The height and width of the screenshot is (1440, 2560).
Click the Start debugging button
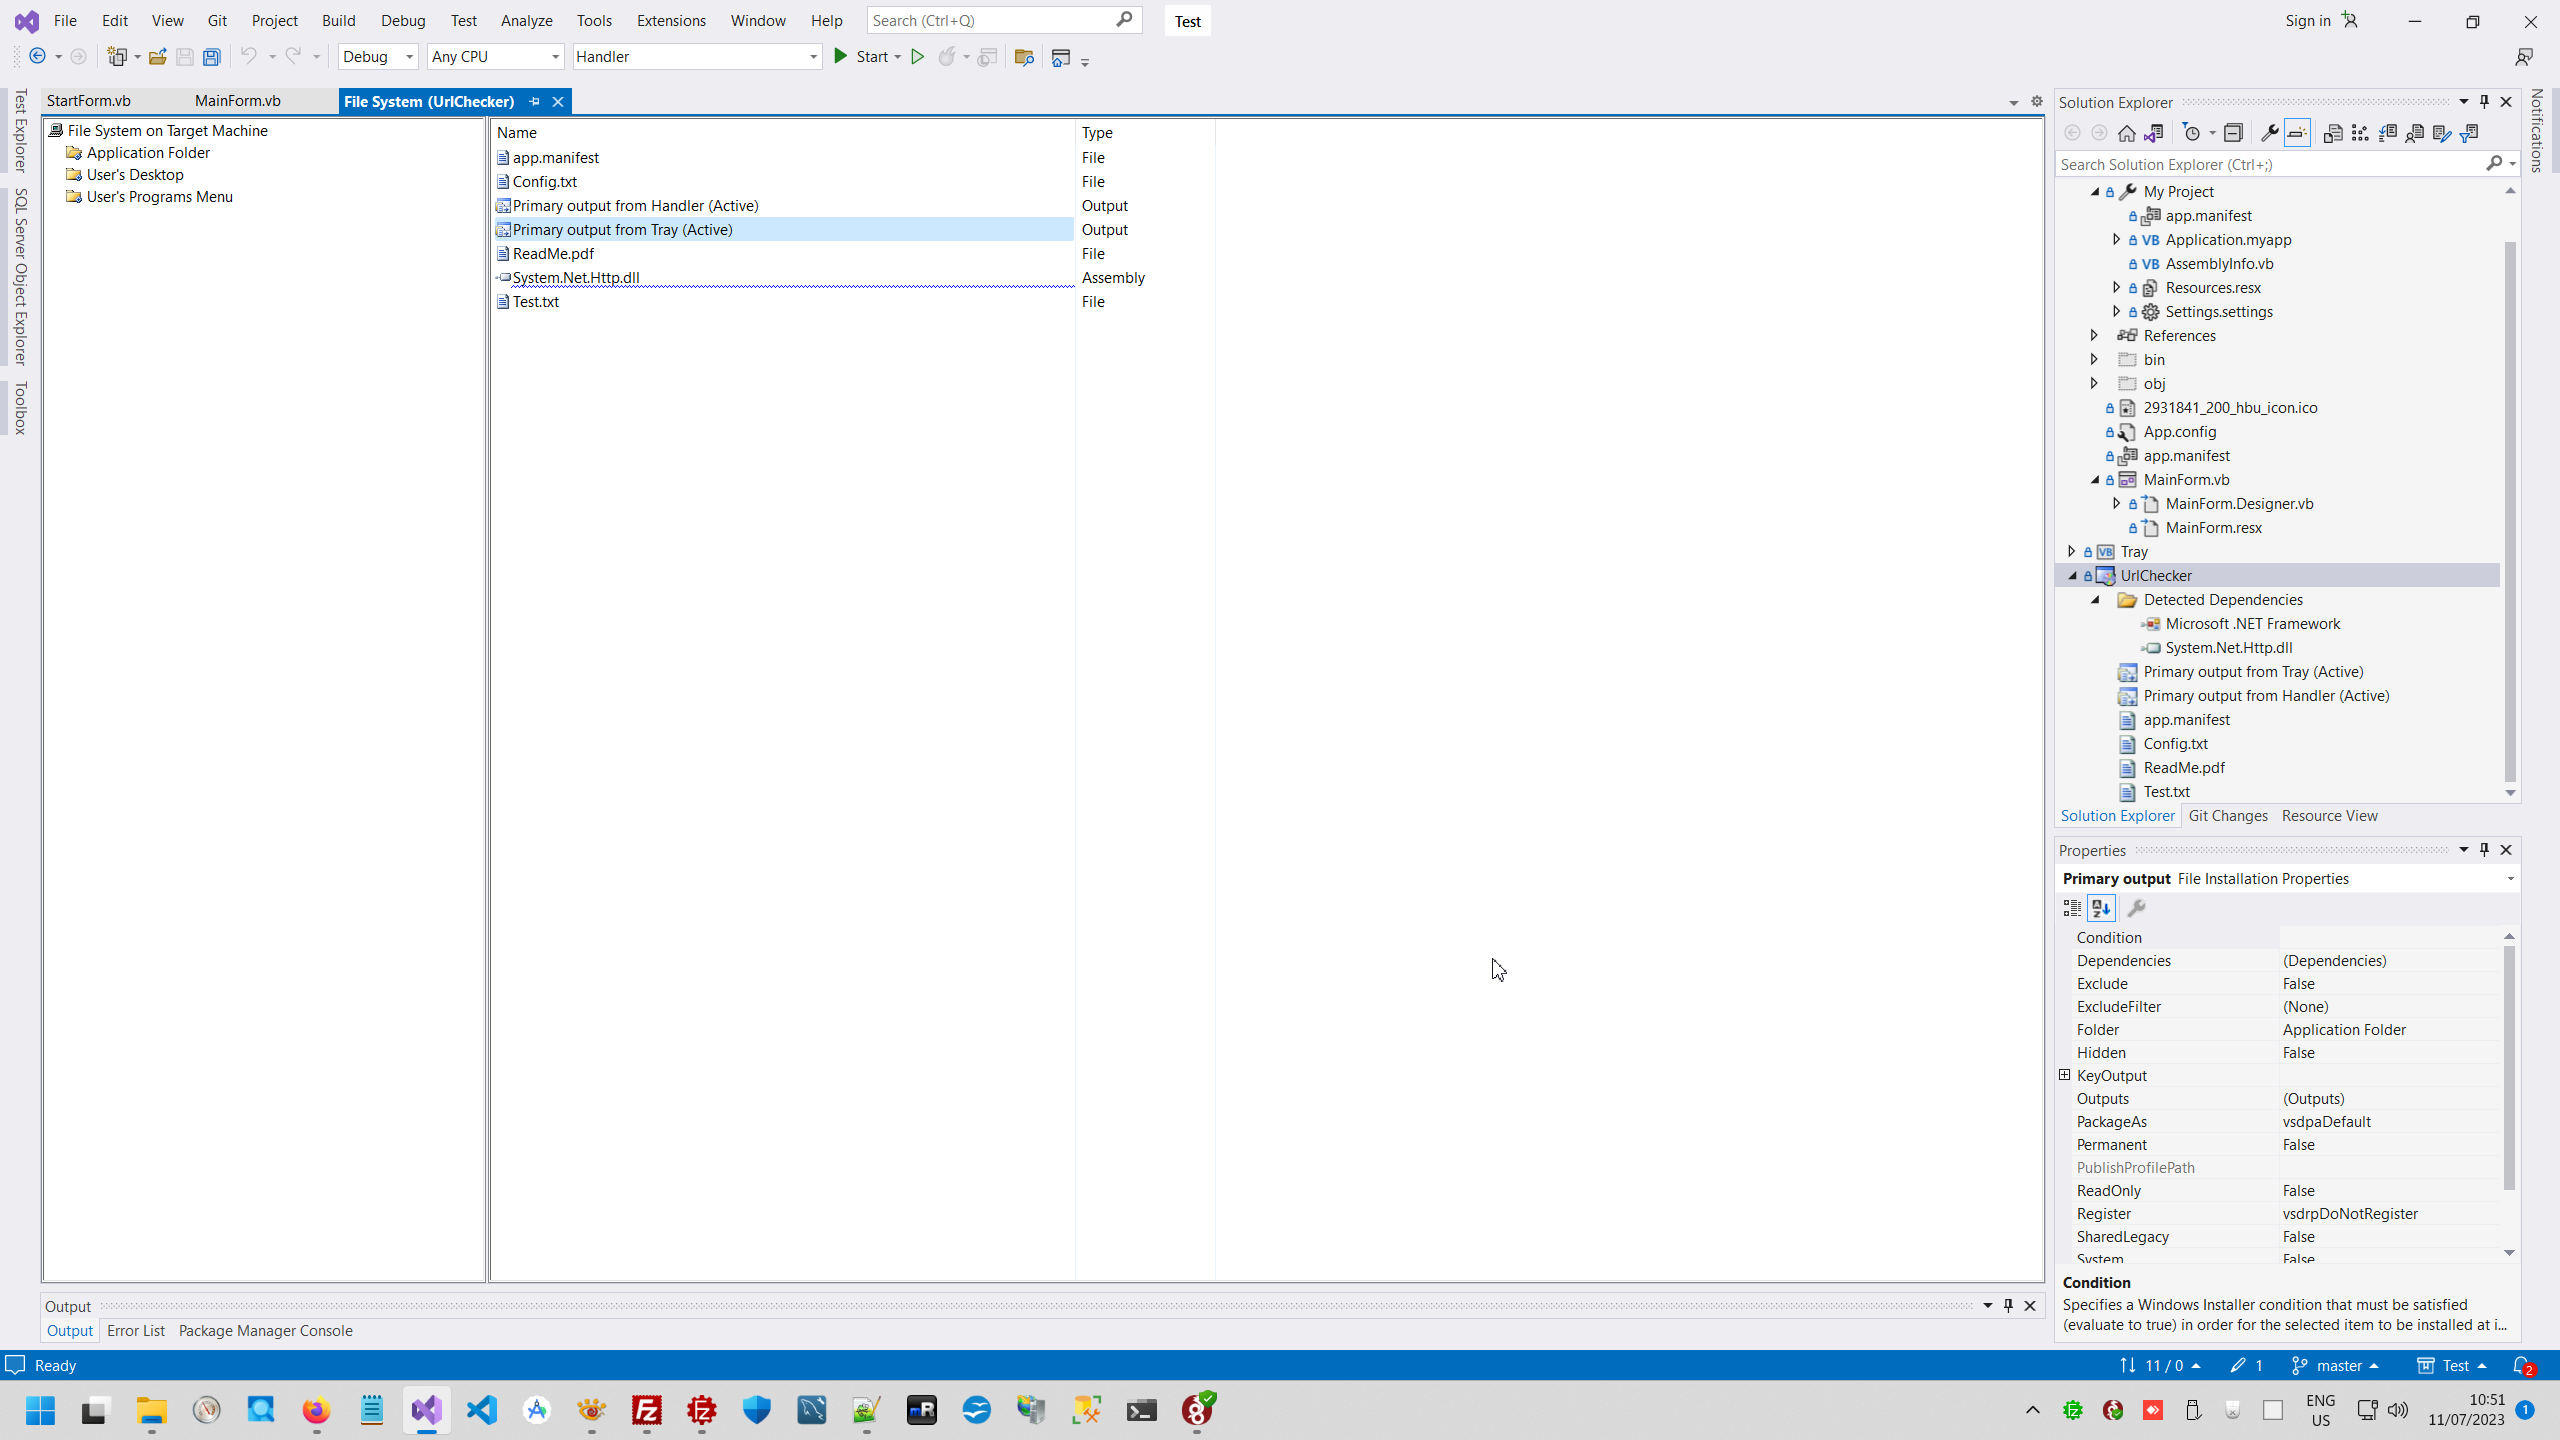point(862,57)
